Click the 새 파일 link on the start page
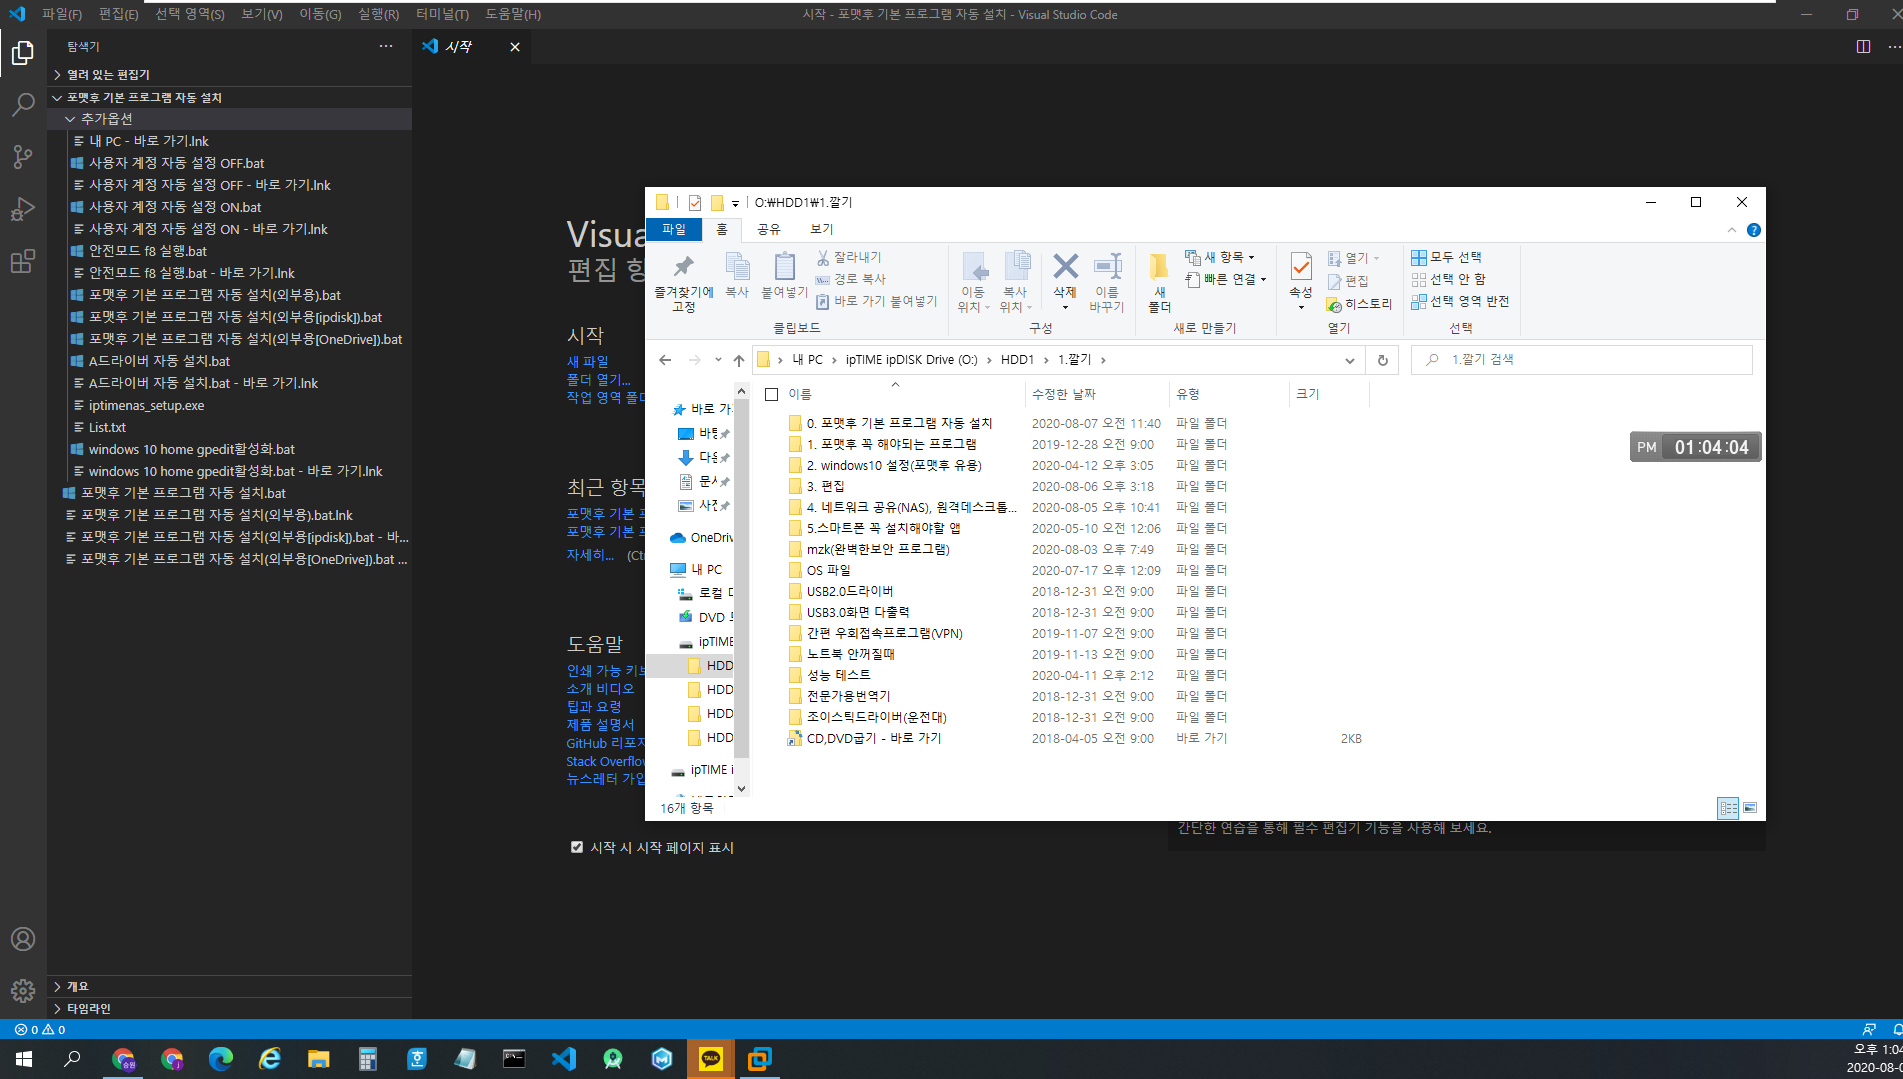 587,361
